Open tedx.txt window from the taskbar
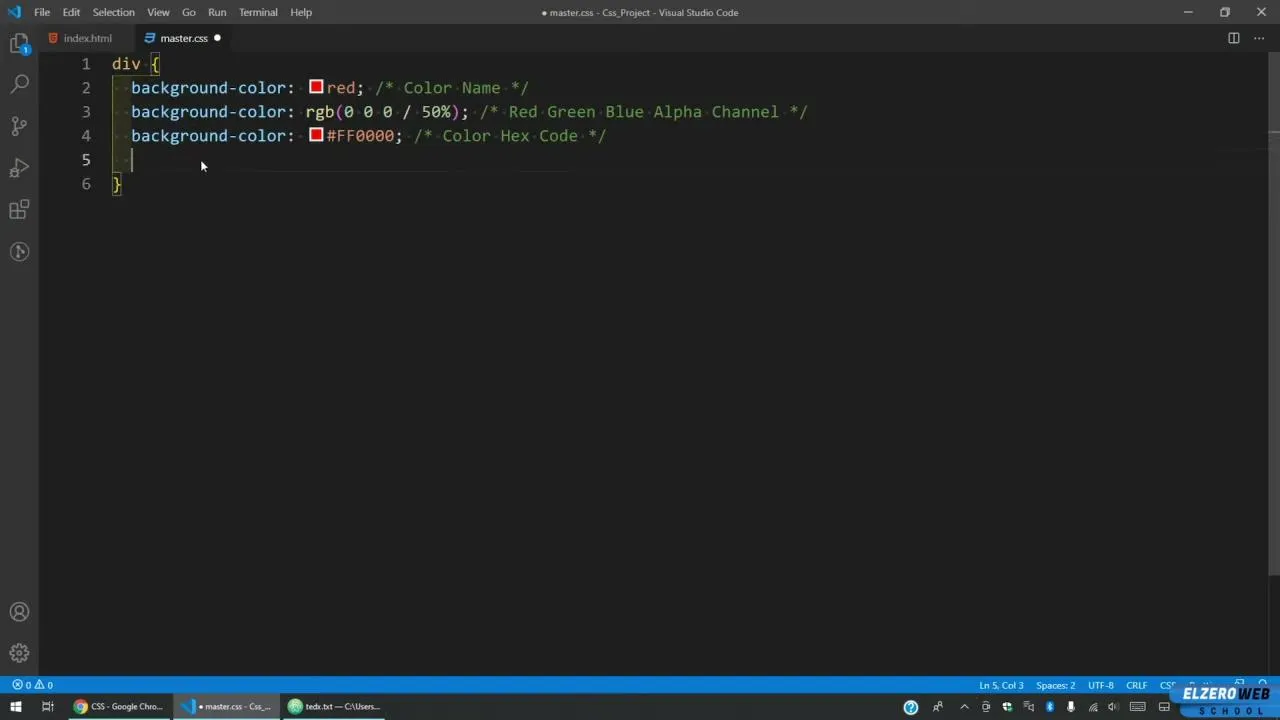The image size is (1280, 720). 336,707
